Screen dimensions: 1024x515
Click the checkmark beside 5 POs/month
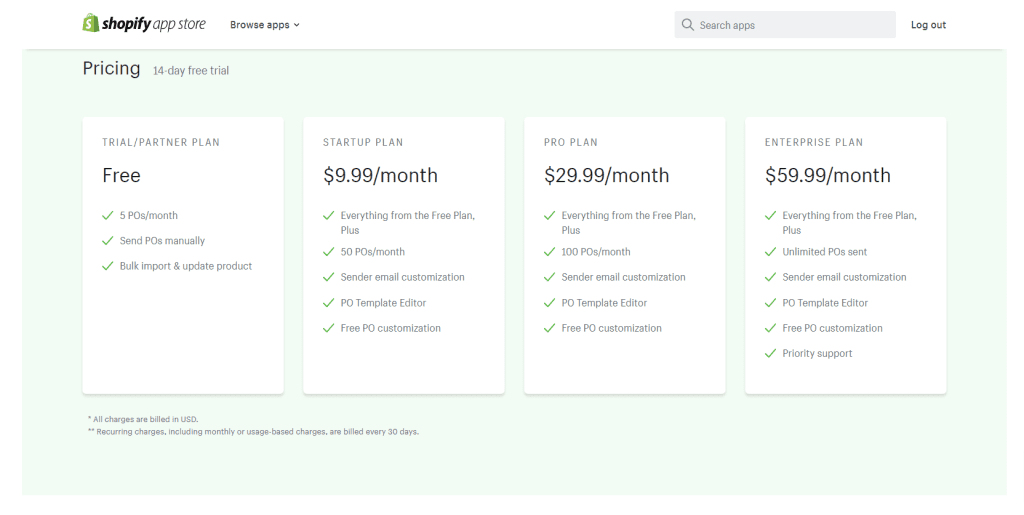(108, 215)
